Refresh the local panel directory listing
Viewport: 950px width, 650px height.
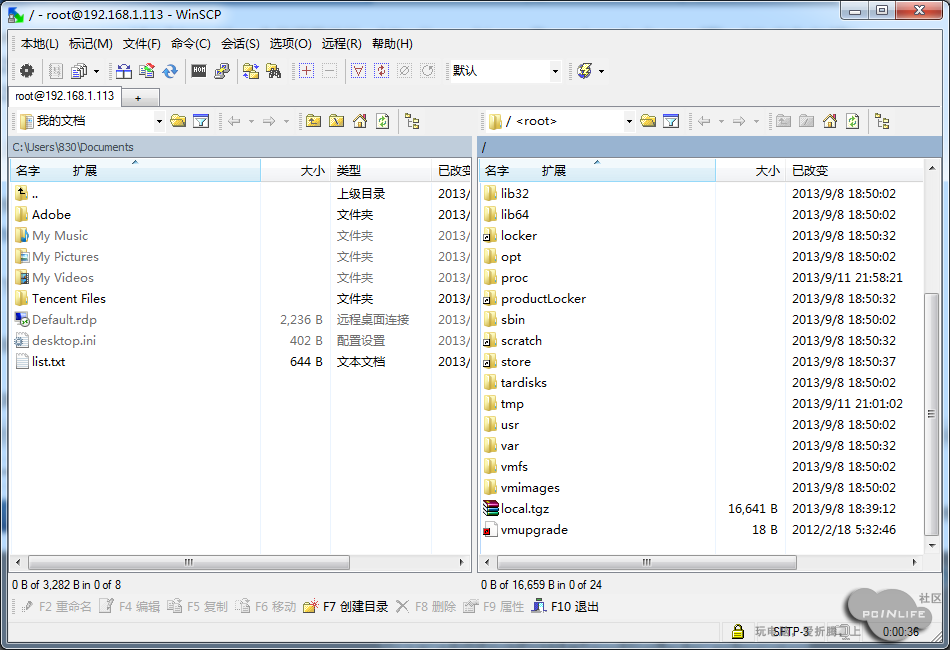[x=383, y=121]
